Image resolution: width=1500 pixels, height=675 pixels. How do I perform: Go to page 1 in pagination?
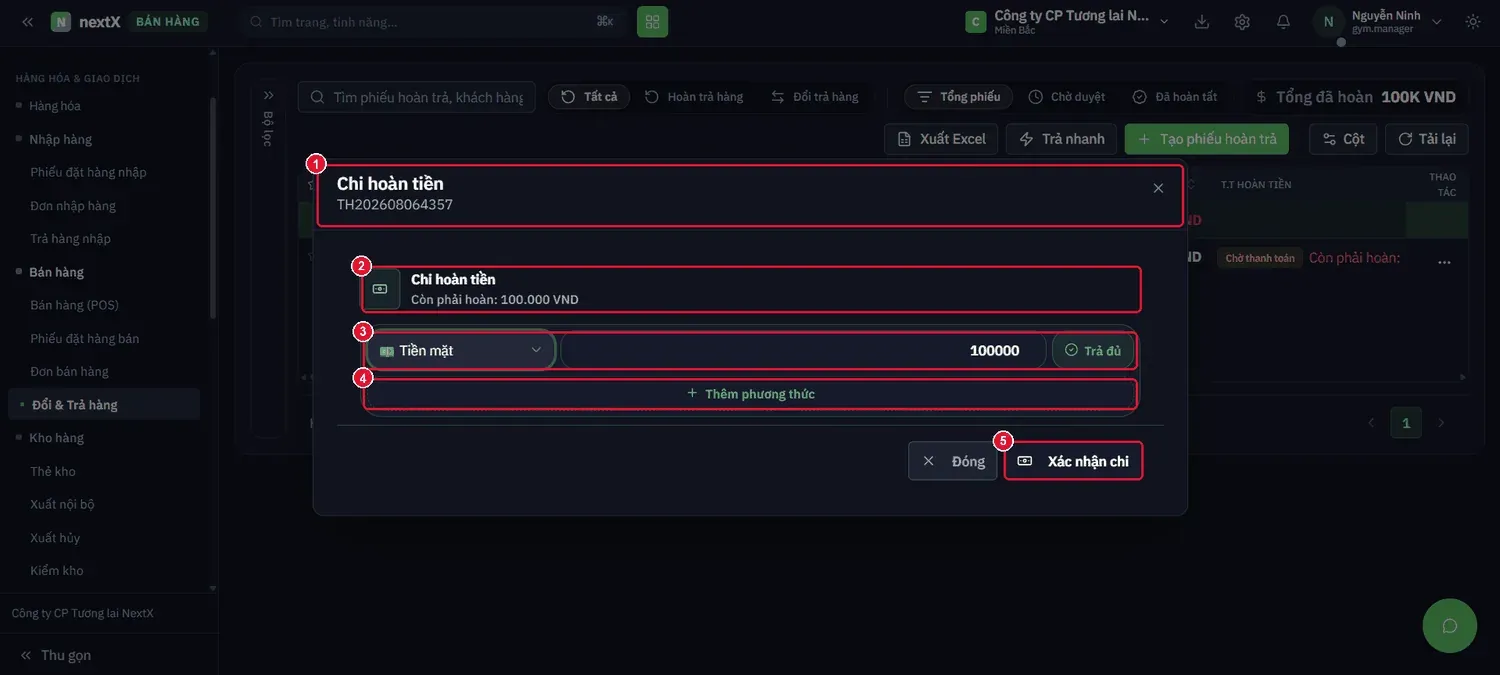click(1406, 423)
